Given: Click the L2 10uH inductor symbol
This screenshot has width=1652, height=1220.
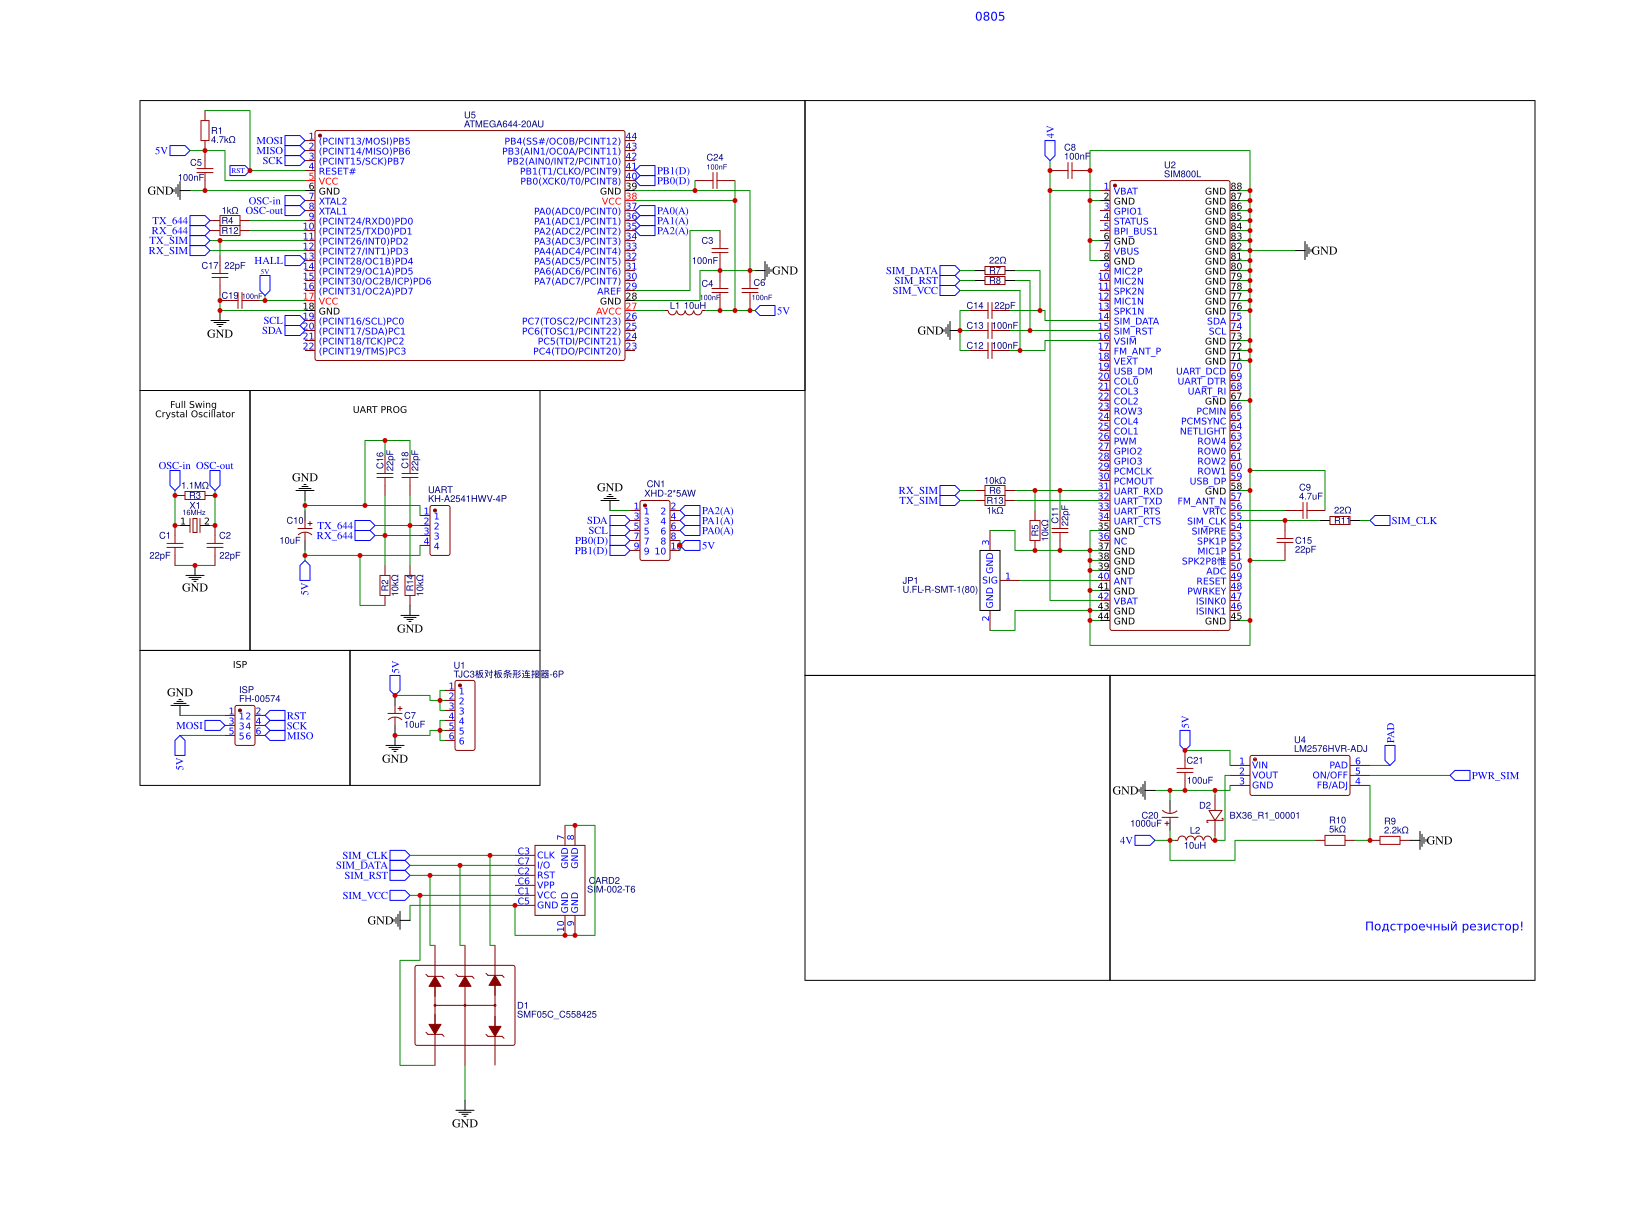Looking at the screenshot, I should click(1195, 838).
